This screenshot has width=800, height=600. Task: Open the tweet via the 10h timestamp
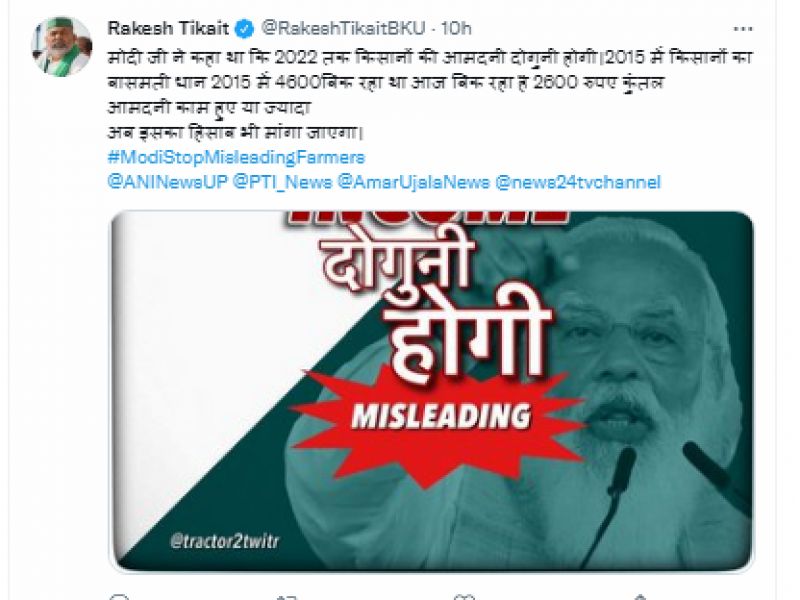456,29
